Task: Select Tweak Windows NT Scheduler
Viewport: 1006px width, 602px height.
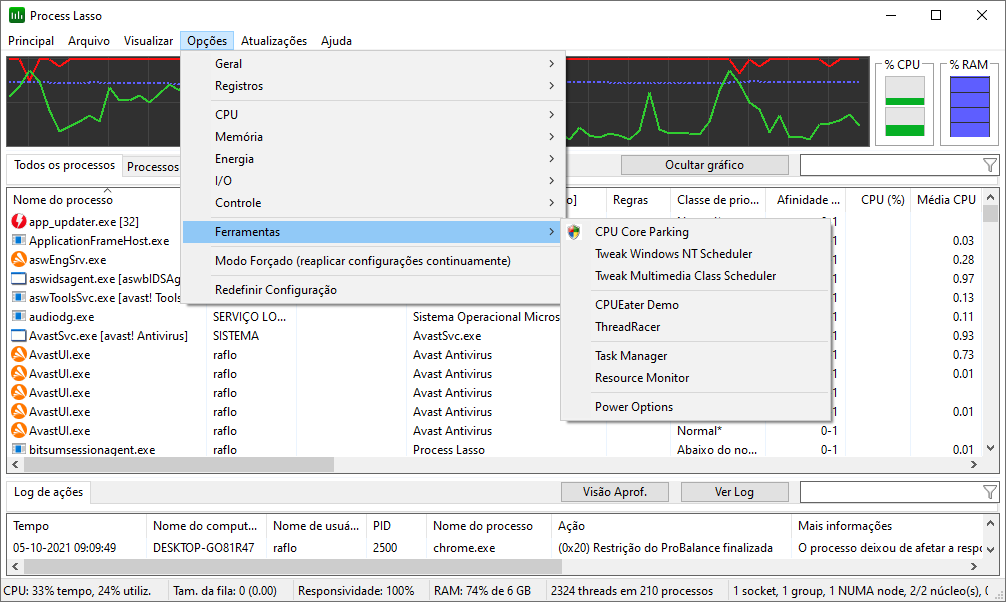Action: tap(673, 254)
